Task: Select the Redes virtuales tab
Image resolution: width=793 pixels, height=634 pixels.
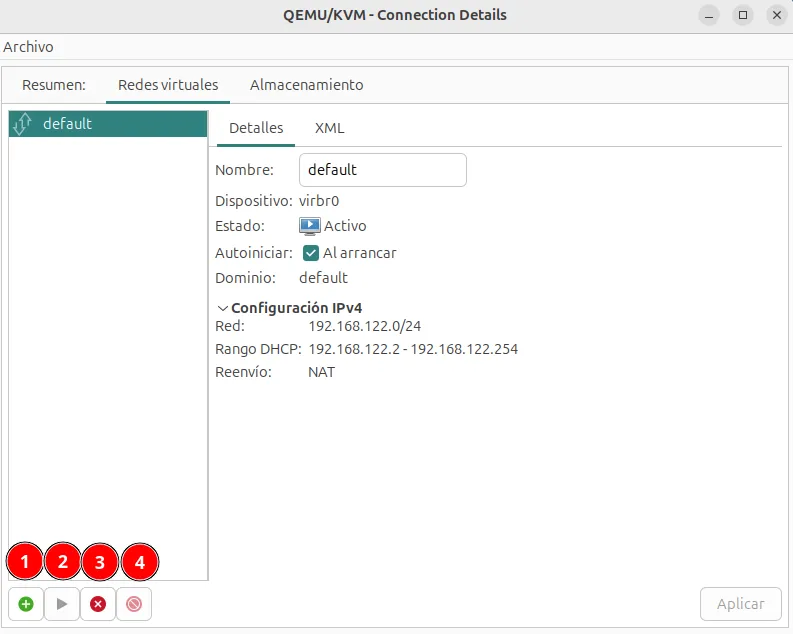Action: tap(168, 85)
